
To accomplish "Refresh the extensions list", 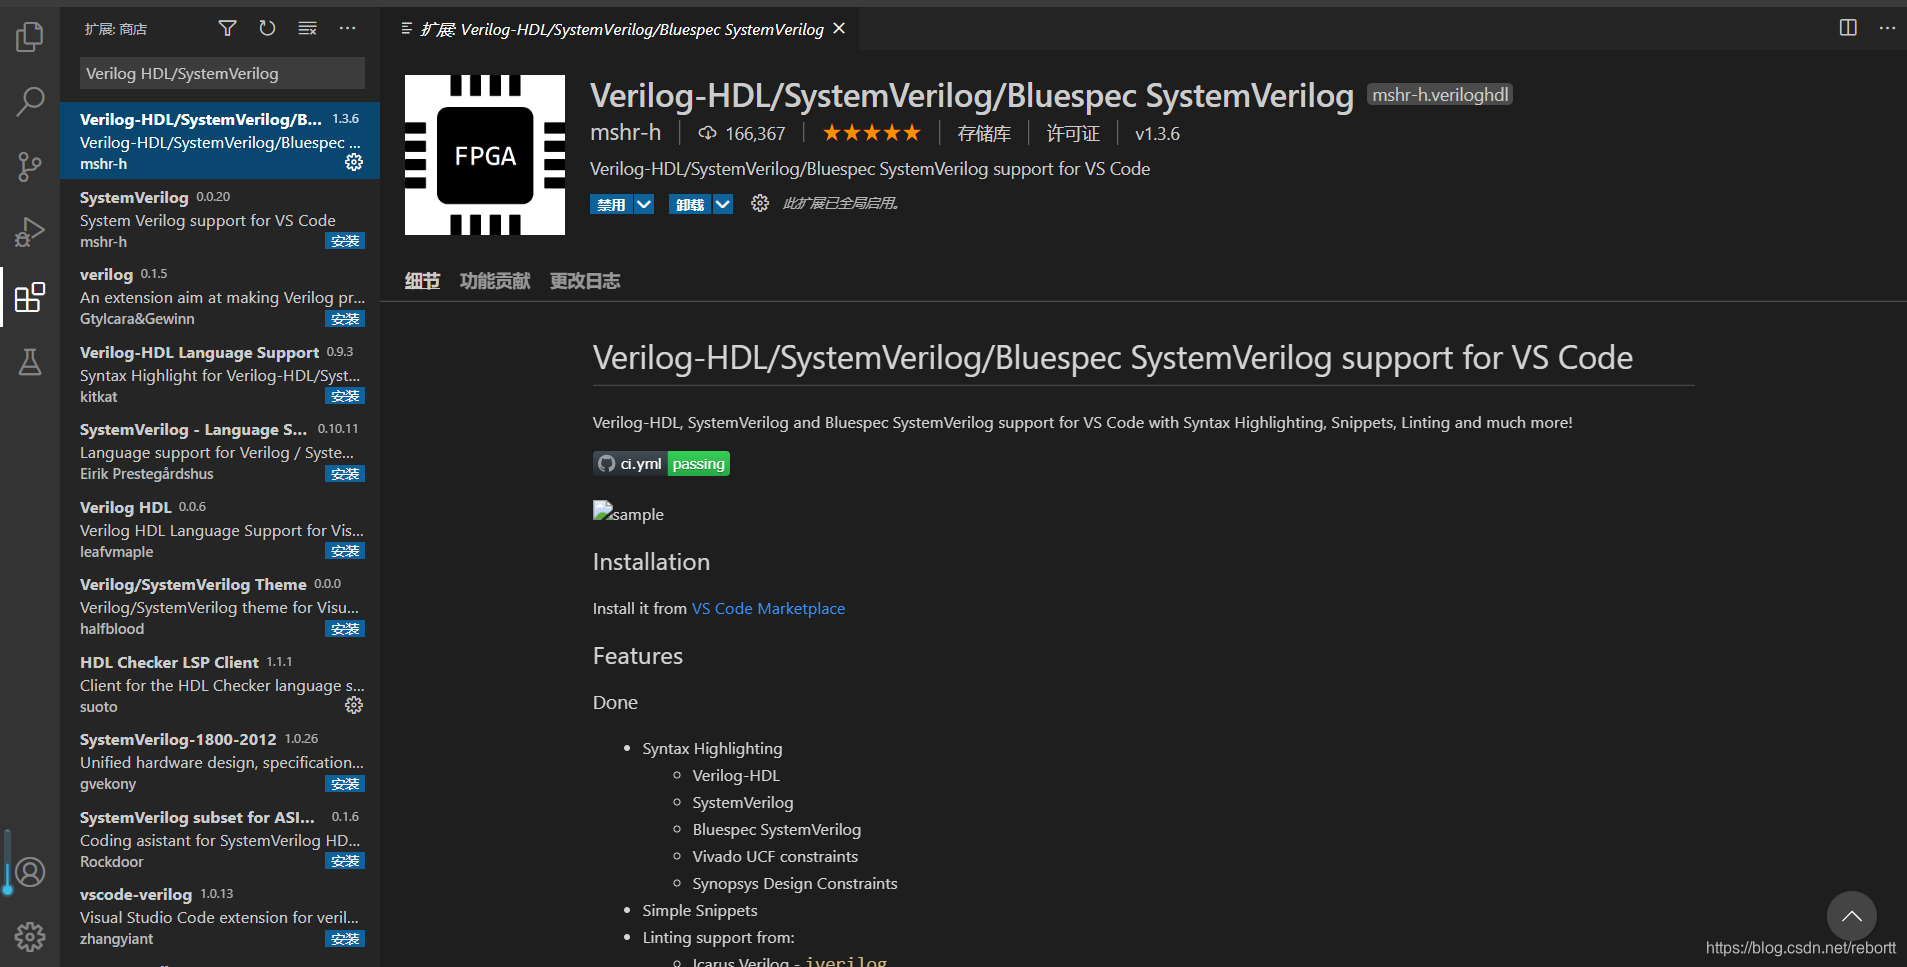I will (x=267, y=28).
